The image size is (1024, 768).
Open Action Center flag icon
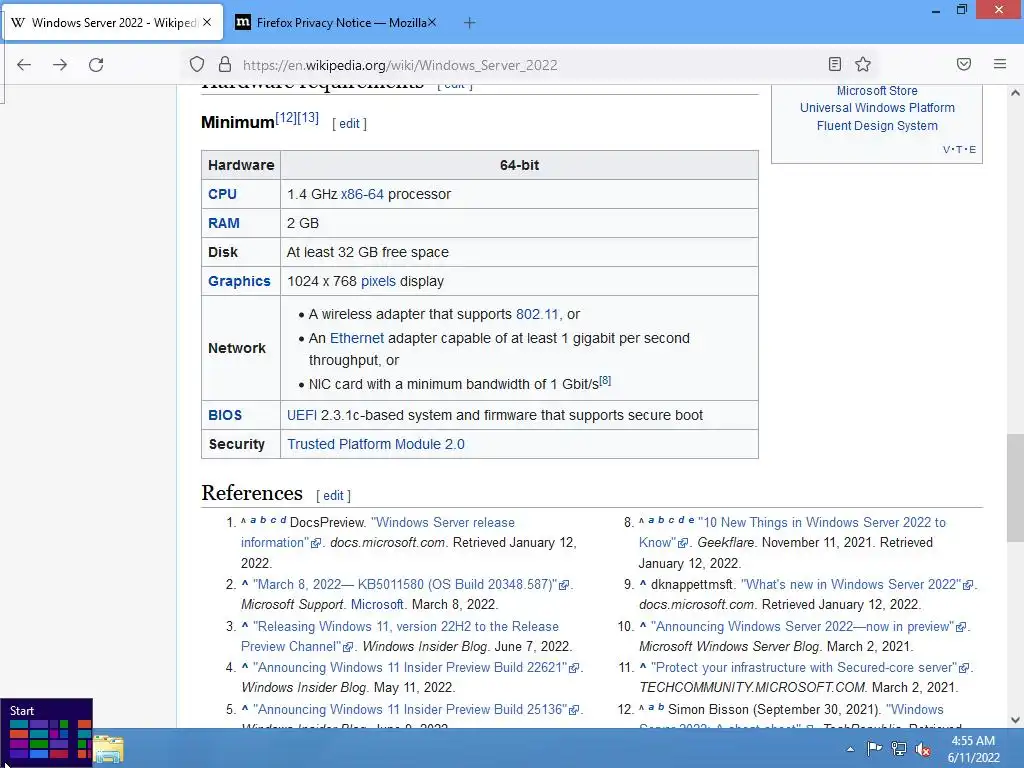(x=874, y=749)
